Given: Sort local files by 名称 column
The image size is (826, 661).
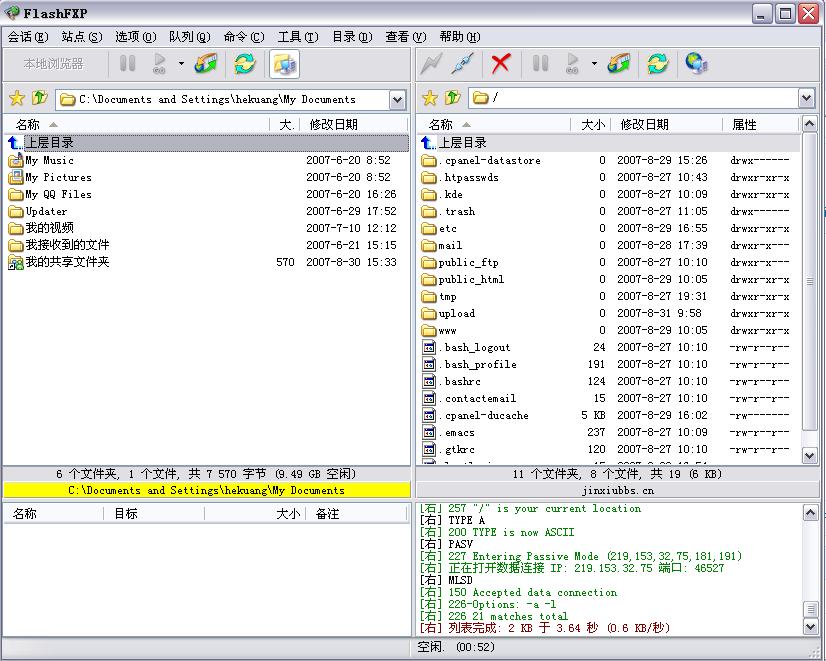Looking at the screenshot, I should (x=137, y=125).
